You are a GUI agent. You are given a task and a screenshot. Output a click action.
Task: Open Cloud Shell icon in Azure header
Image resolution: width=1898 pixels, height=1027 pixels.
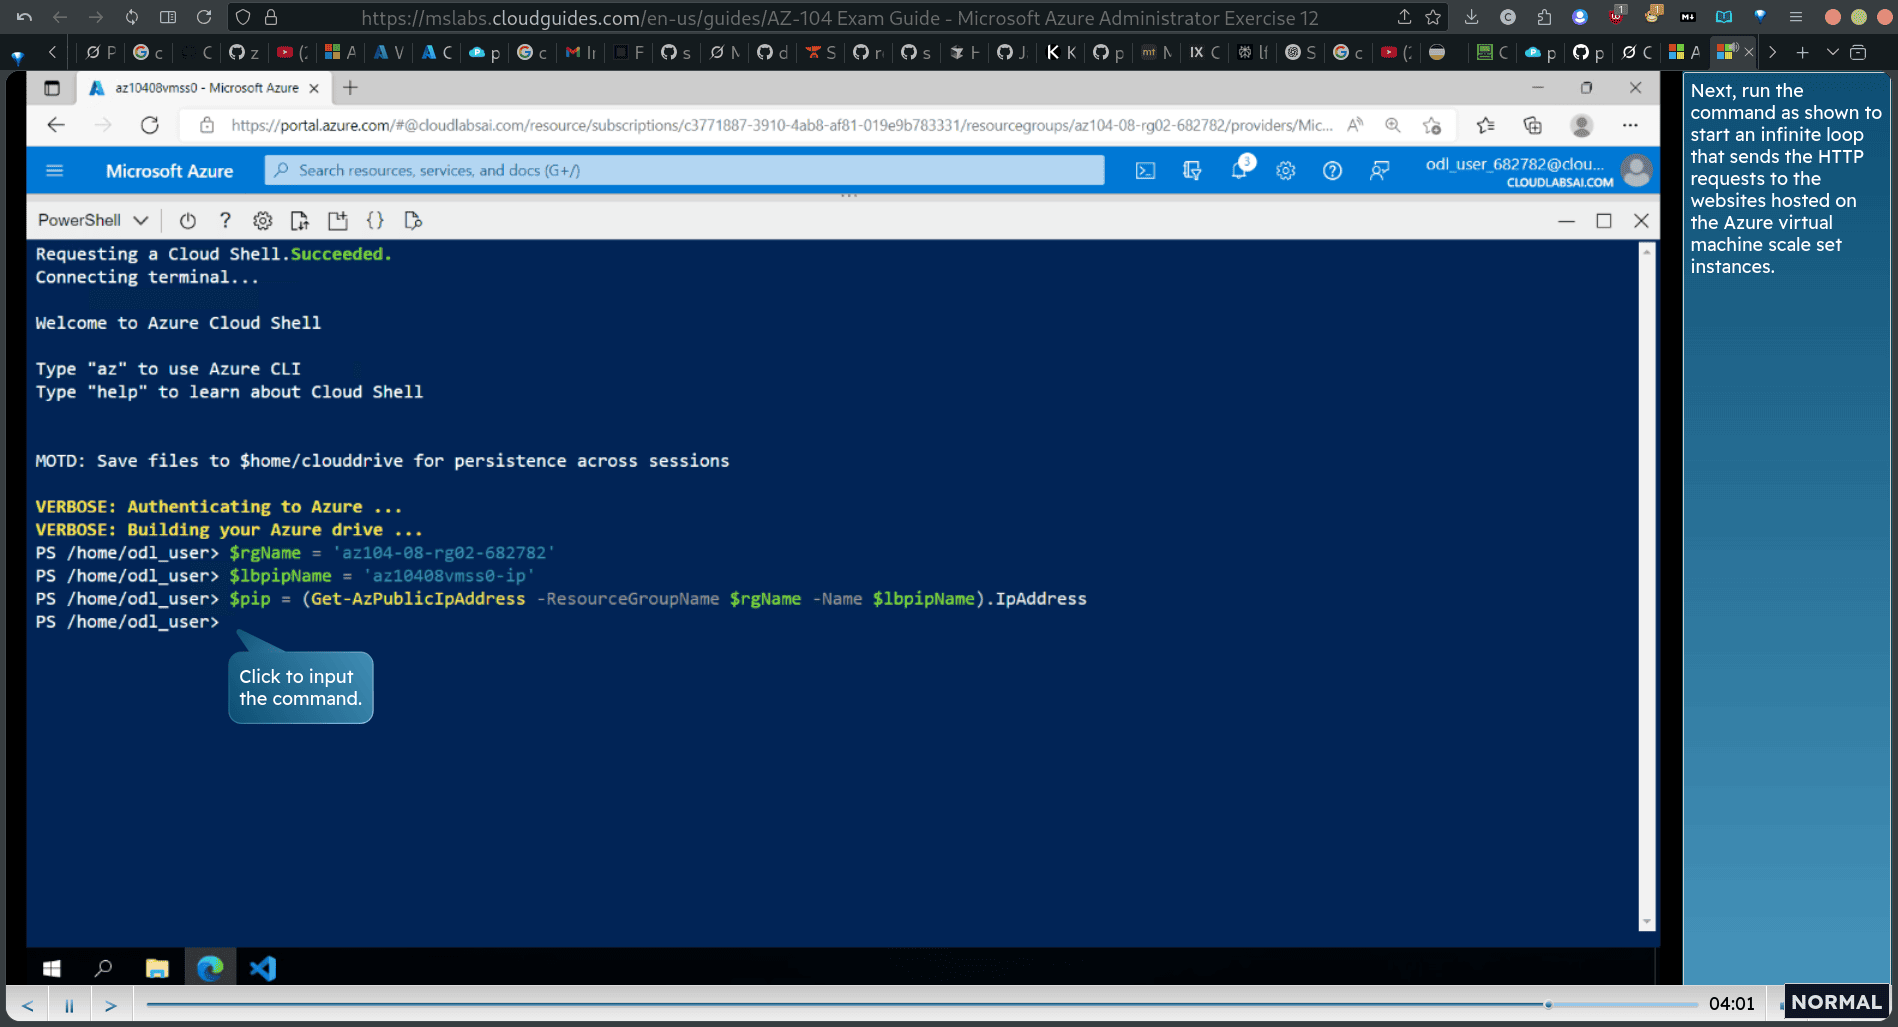(x=1145, y=171)
